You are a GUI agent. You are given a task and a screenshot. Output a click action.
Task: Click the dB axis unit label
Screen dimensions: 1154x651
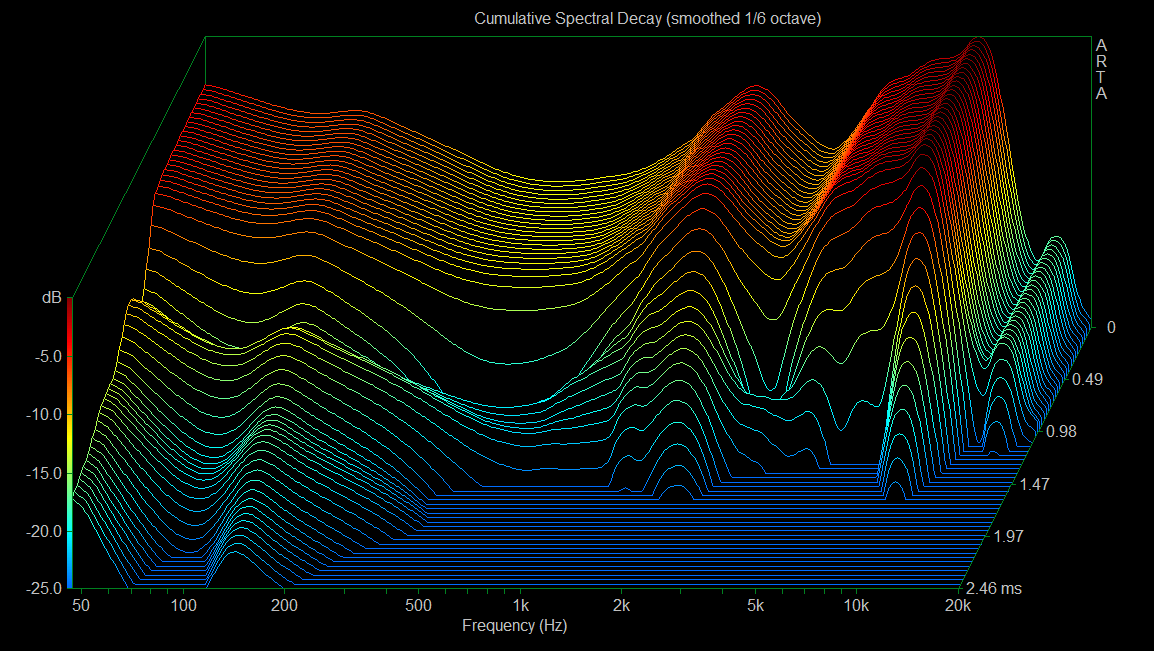[51, 298]
